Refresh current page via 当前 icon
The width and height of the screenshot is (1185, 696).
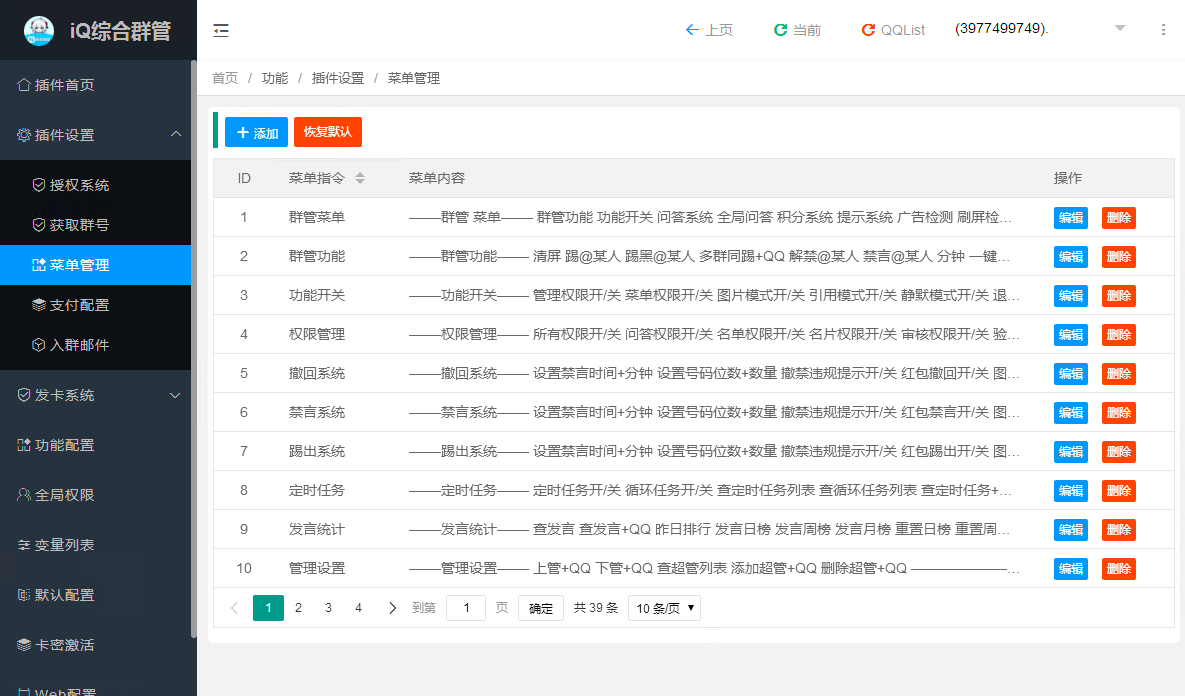coord(780,30)
